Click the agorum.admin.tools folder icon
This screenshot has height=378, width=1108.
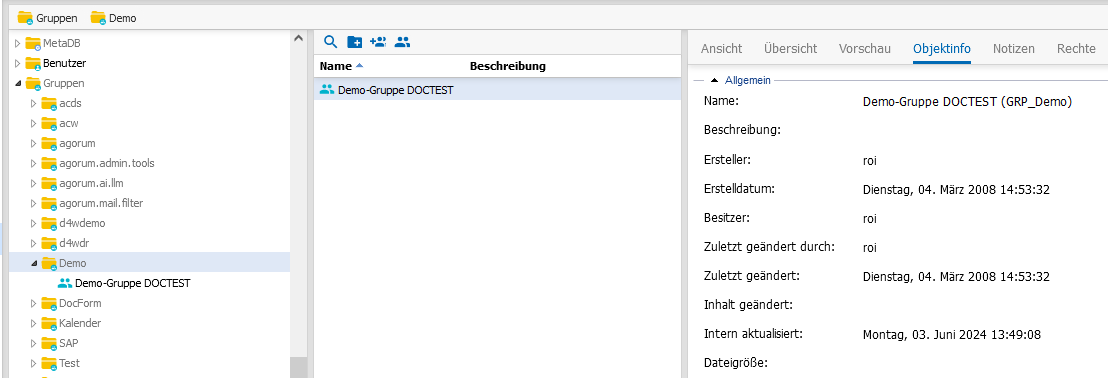49,163
